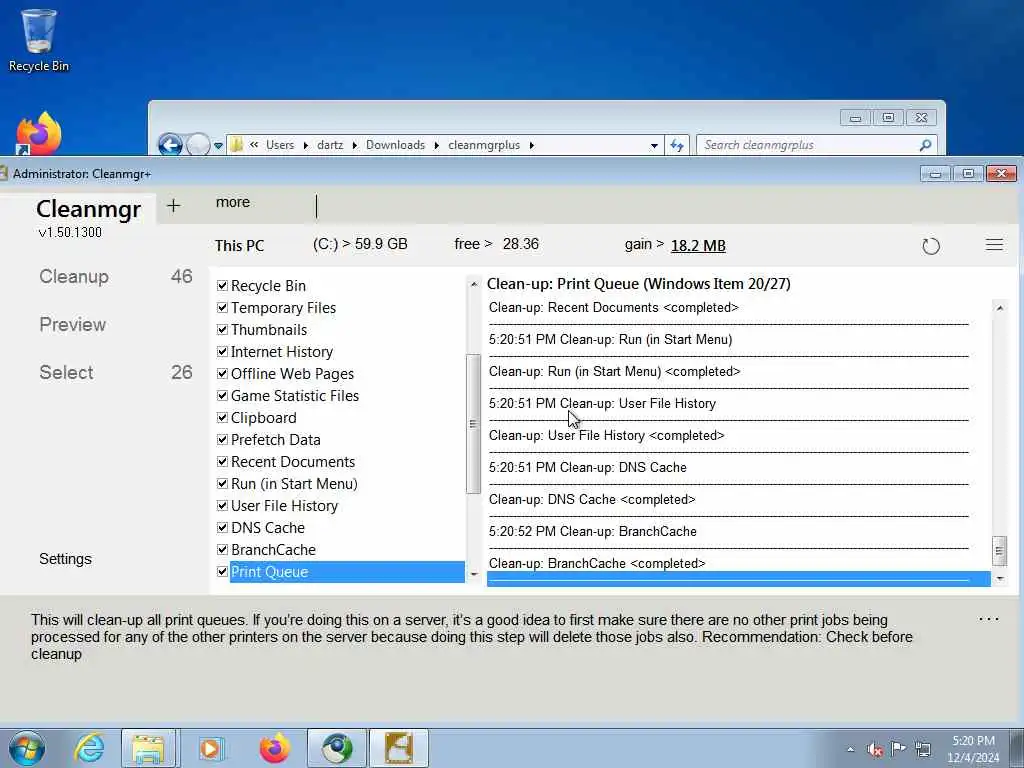Click the Action Center flag icon
The height and width of the screenshot is (768, 1024).
[899, 749]
